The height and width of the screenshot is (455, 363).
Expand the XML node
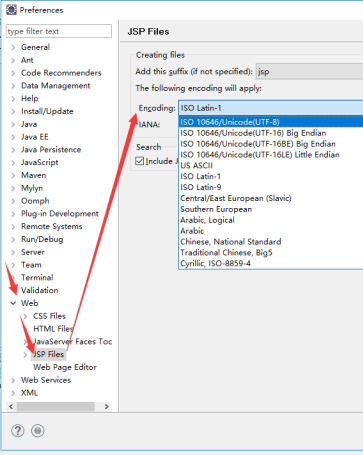pos(13,393)
